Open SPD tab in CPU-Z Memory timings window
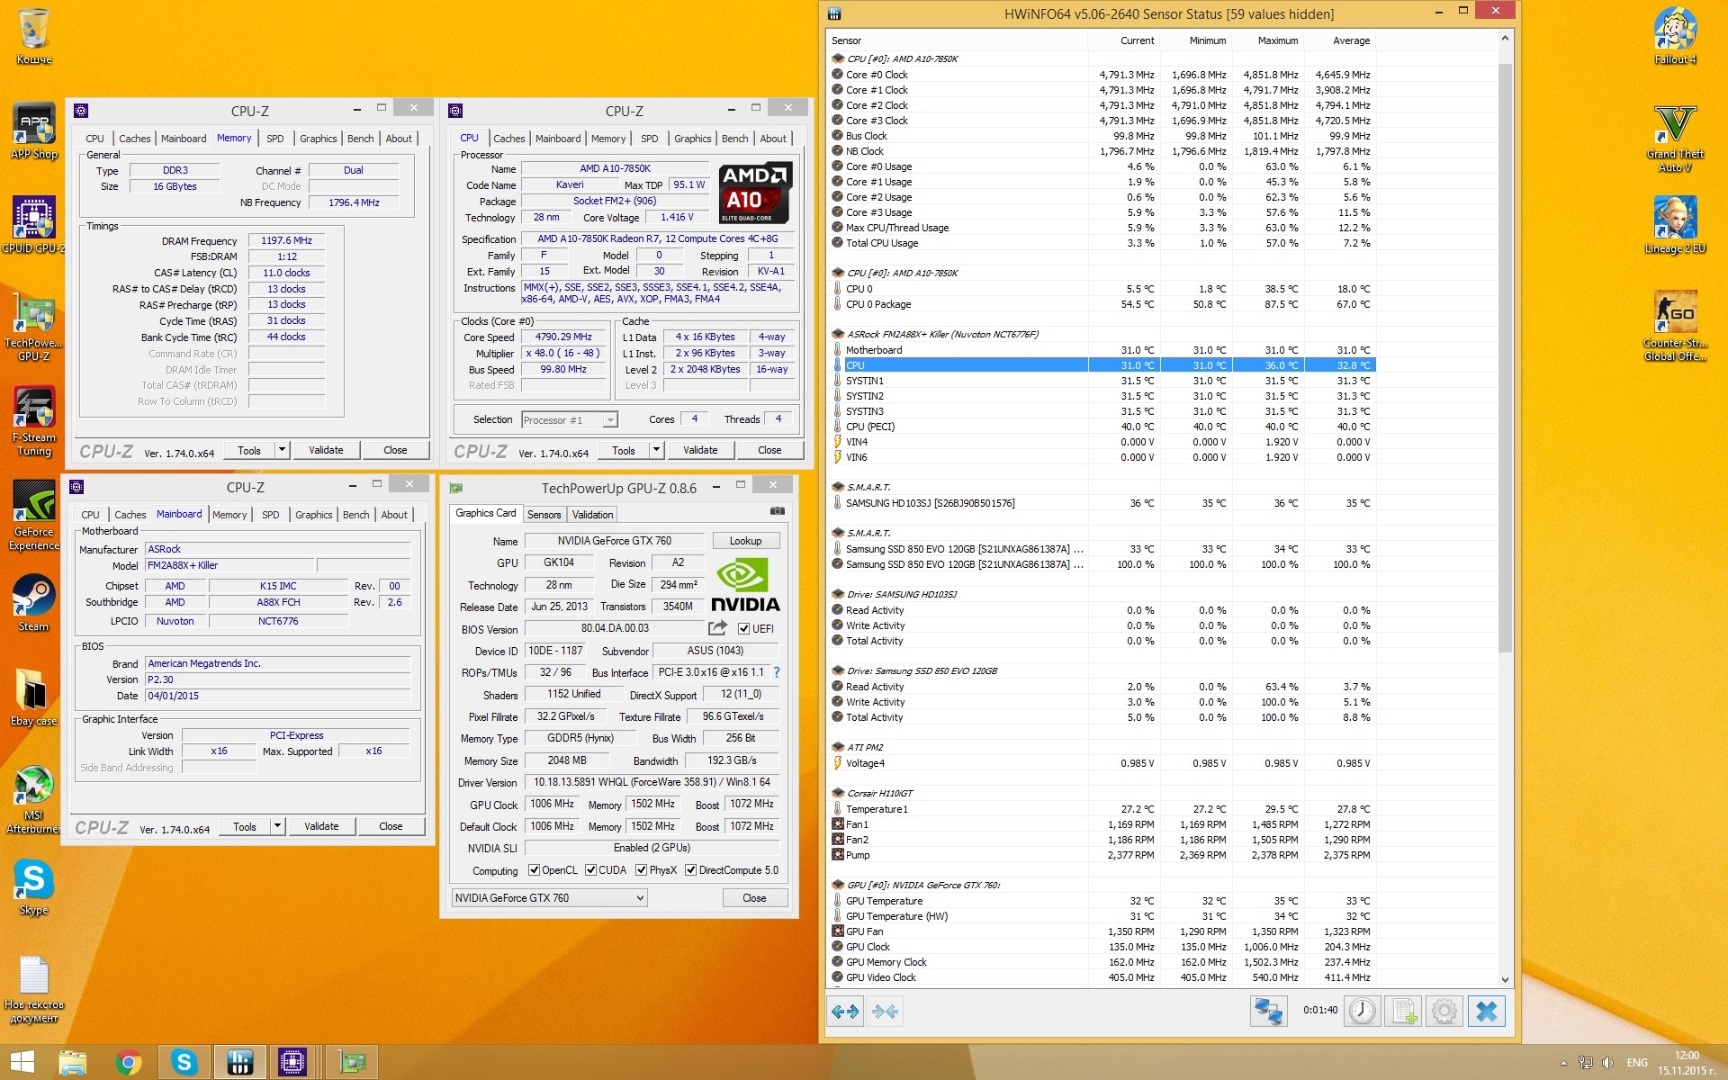 pos(275,138)
